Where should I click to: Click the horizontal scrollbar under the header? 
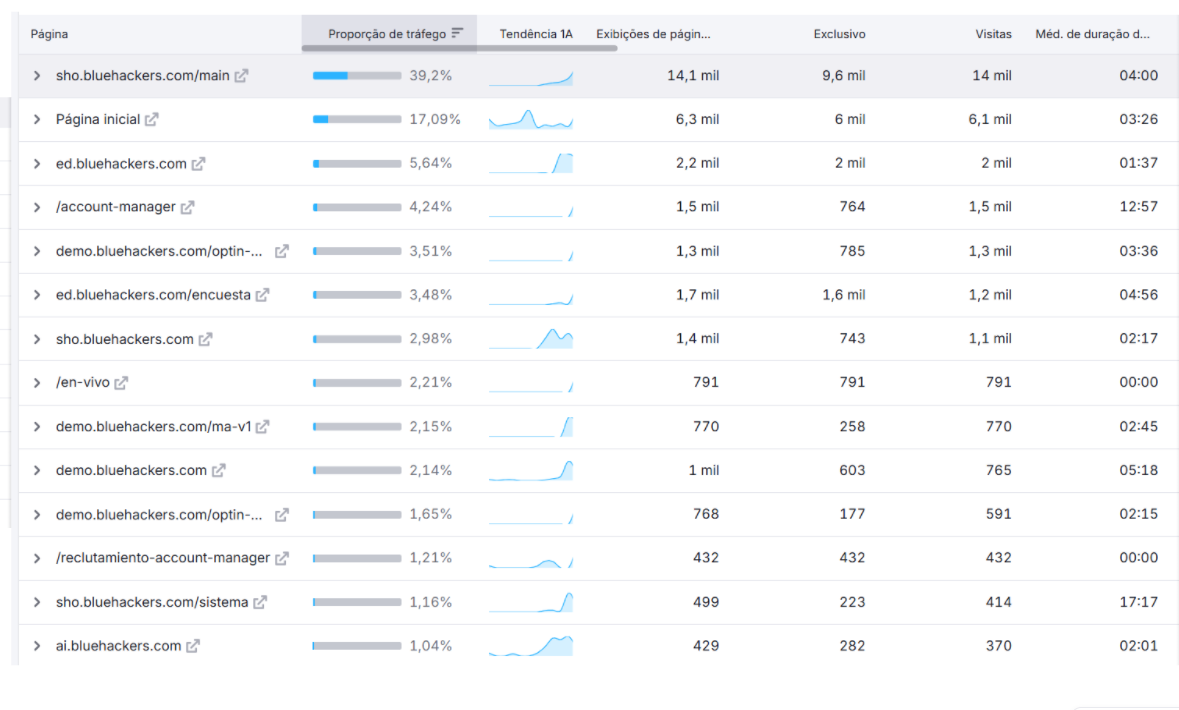click(x=459, y=48)
